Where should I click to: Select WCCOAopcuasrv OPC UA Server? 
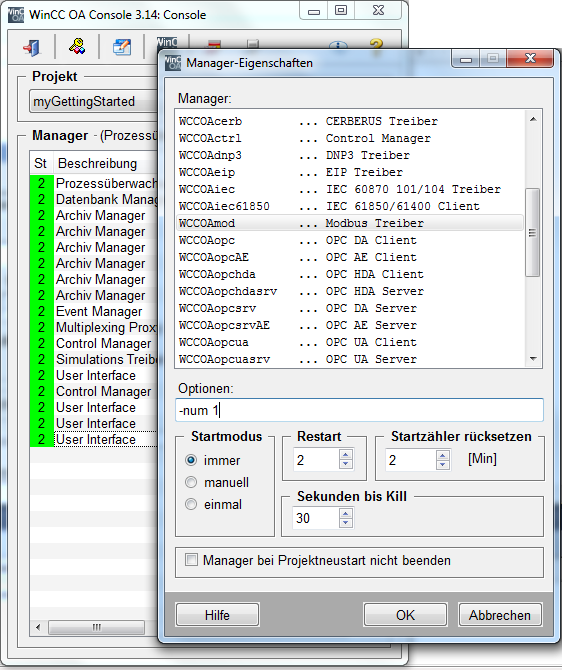[350, 359]
